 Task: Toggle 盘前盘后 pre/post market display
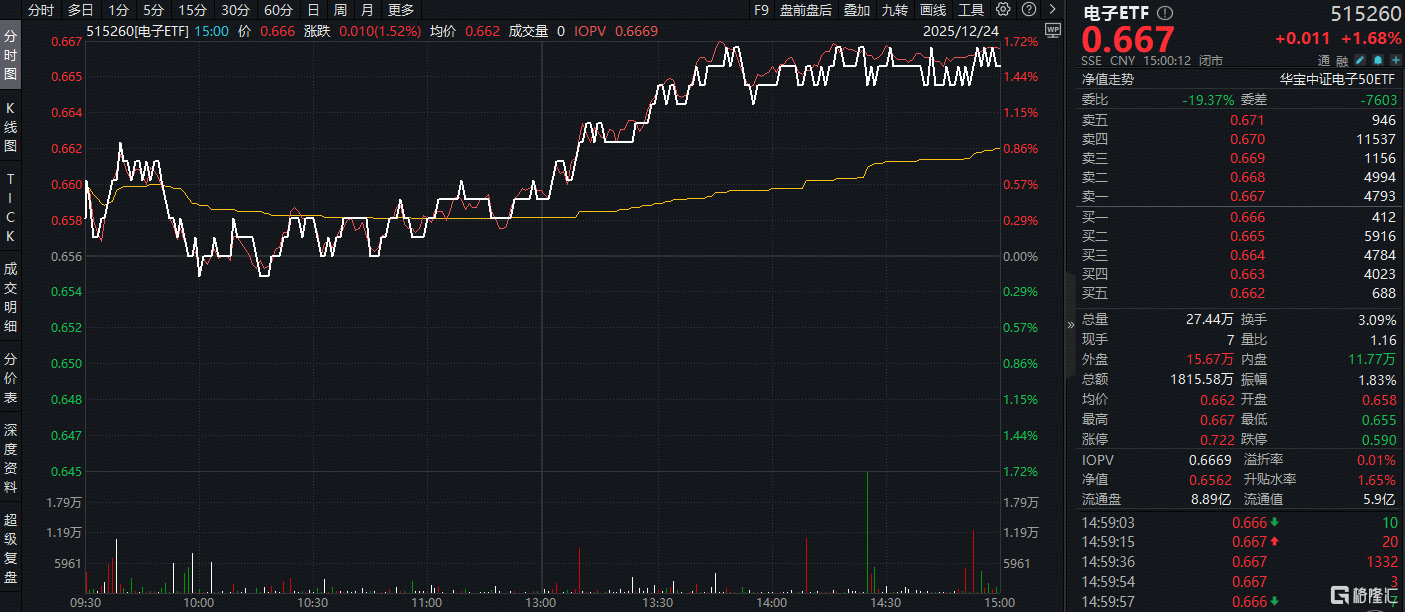pos(805,10)
